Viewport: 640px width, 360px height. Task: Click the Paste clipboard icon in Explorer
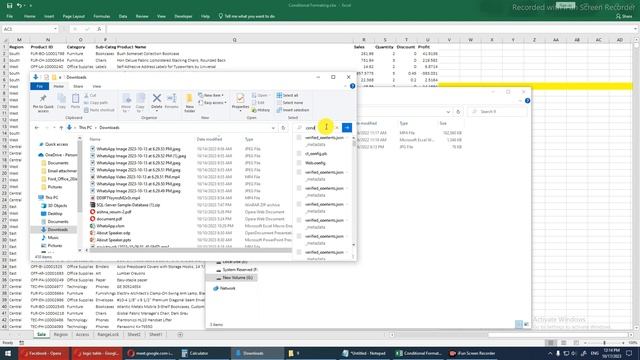click(76, 98)
